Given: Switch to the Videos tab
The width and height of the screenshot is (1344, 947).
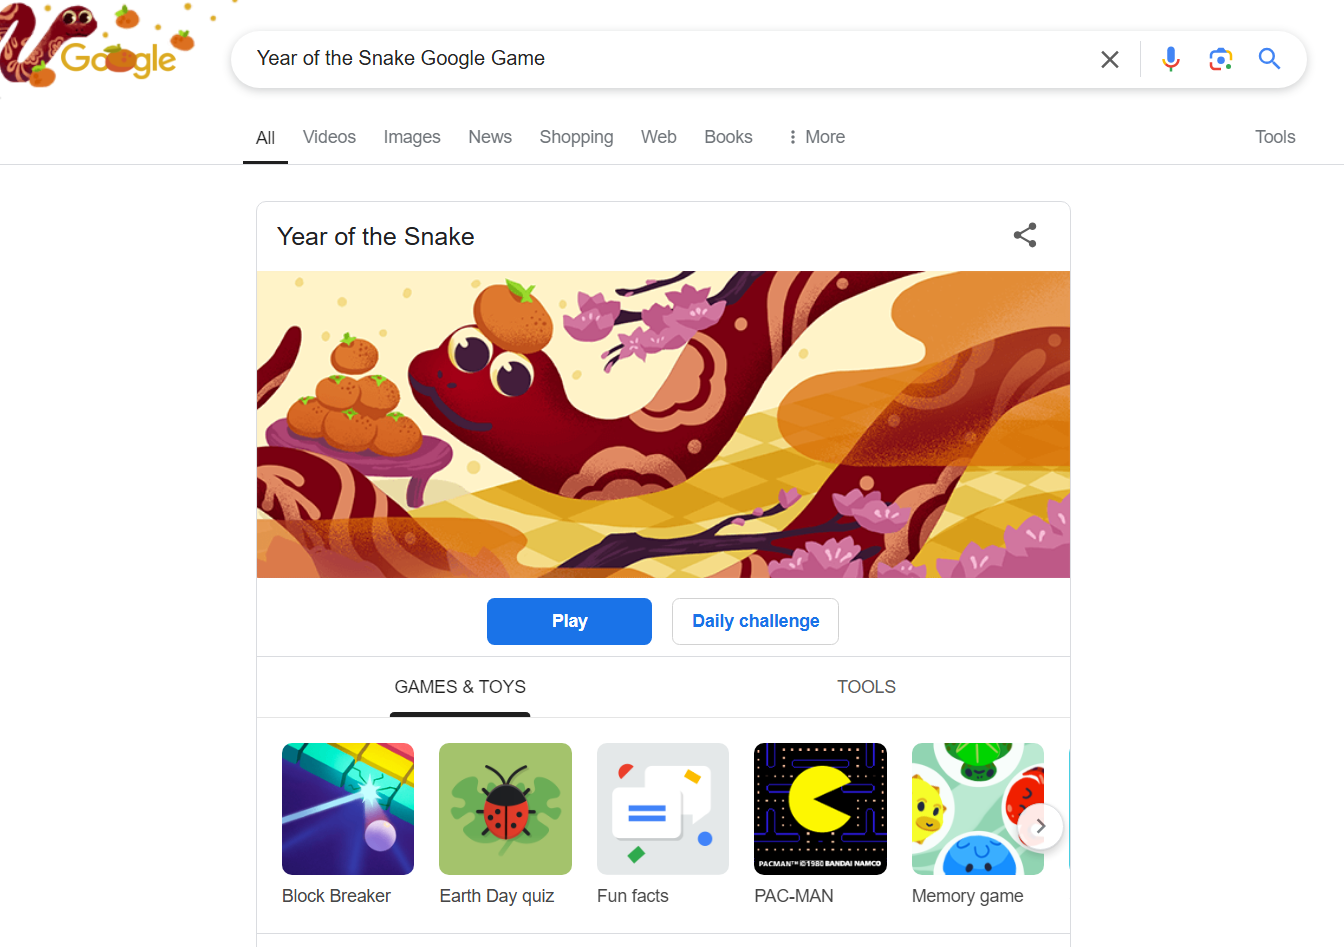Looking at the screenshot, I should (x=329, y=137).
